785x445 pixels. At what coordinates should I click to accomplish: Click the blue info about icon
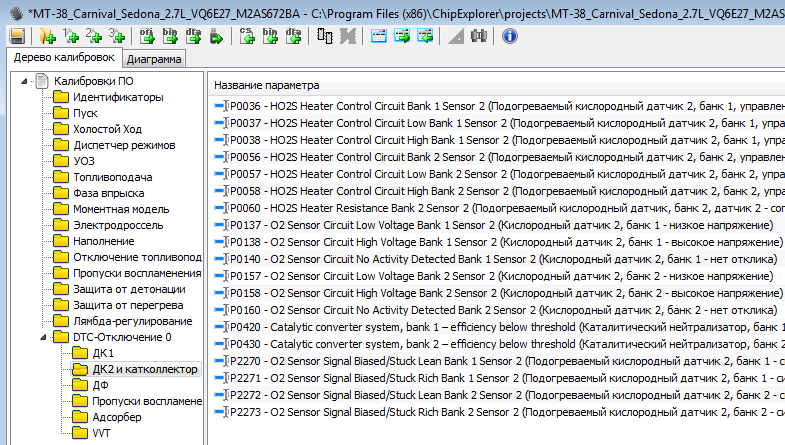coord(509,36)
